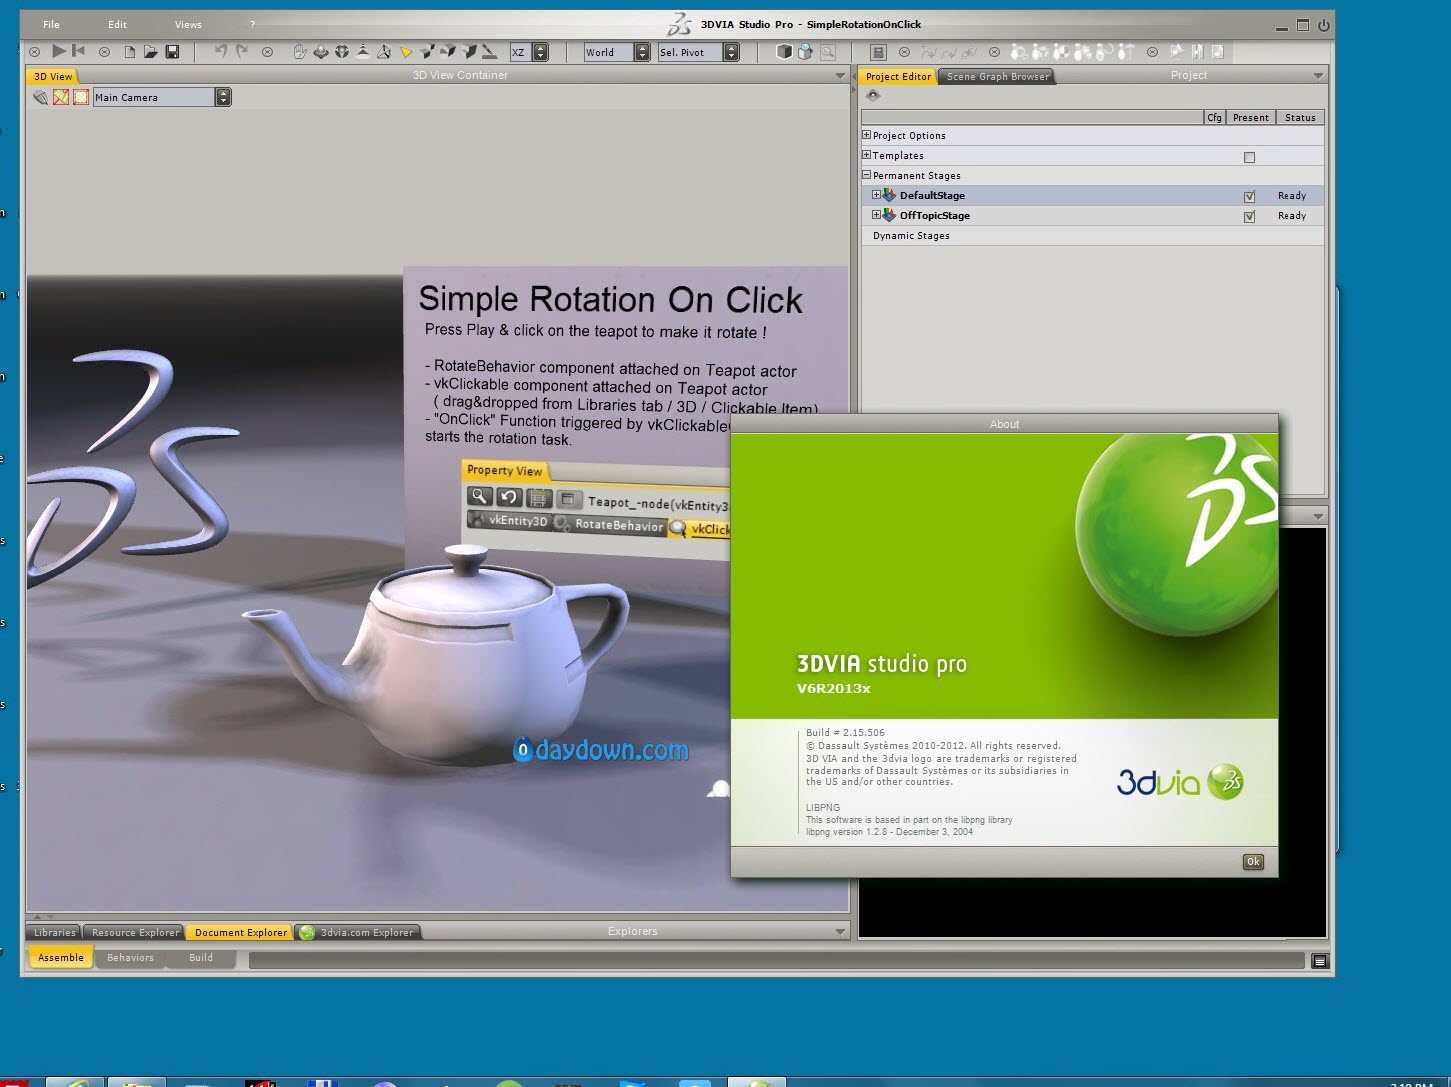Select the 3D View tab

(x=53, y=76)
